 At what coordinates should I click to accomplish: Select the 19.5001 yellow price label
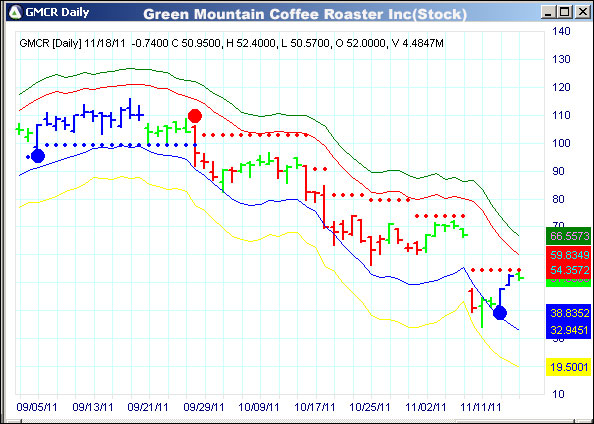(x=569, y=367)
